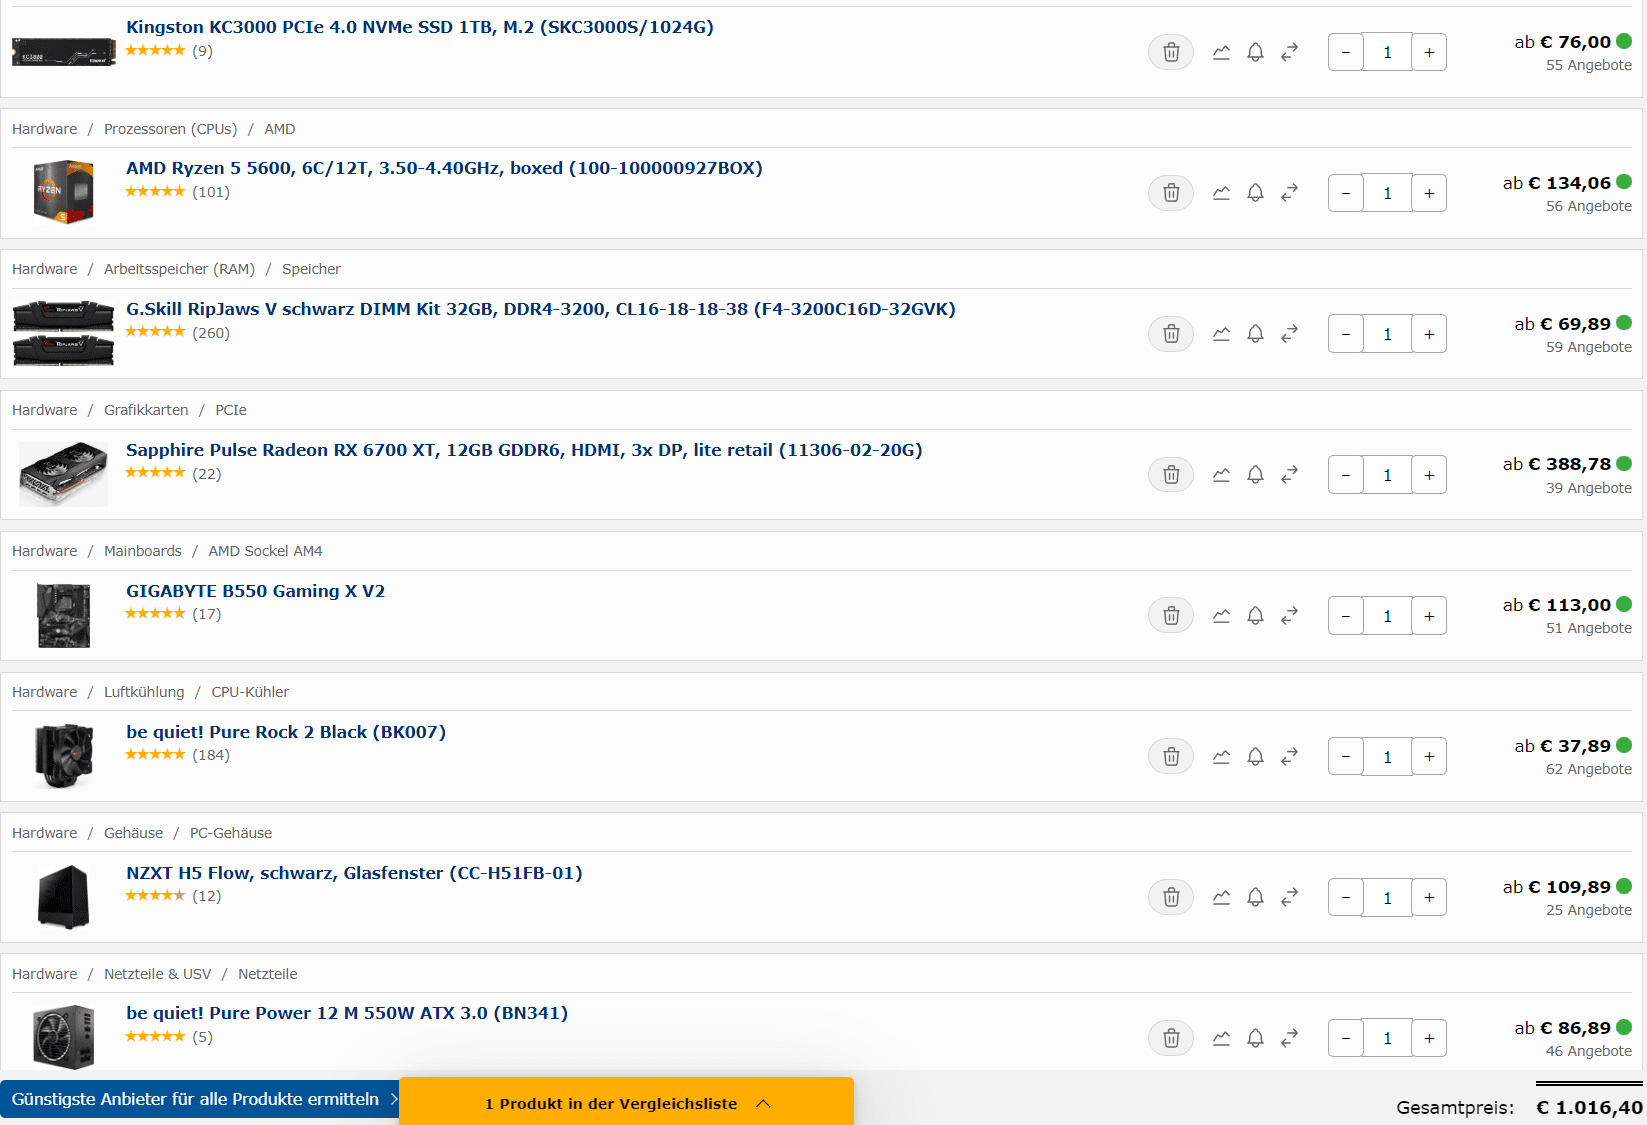Image resolution: width=1647 pixels, height=1125 pixels.
Task: Open Sapphire Pulse Radeon RX 6700 XT link
Action: pyautogui.click(x=524, y=450)
